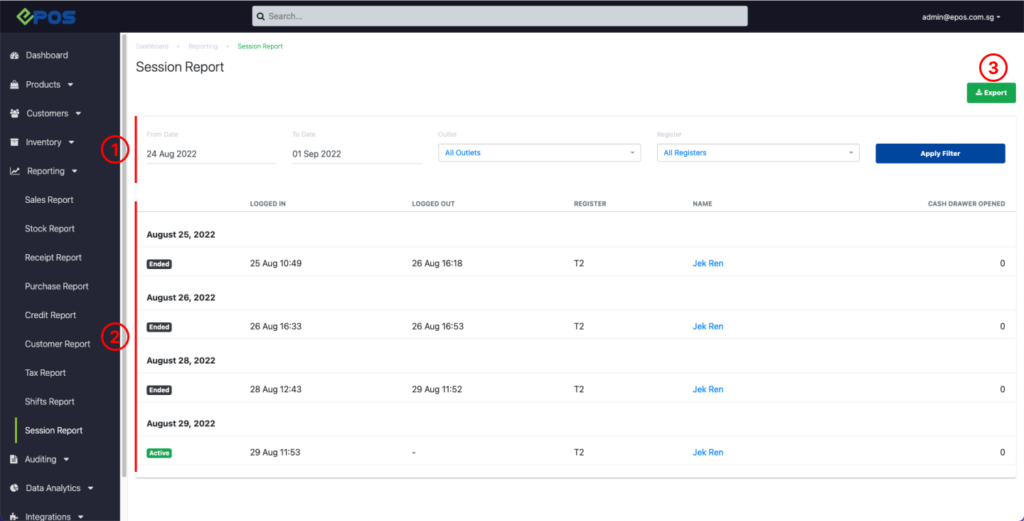Image resolution: width=1024 pixels, height=521 pixels.
Task: Open the All Outlets dropdown
Action: click(x=539, y=153)
